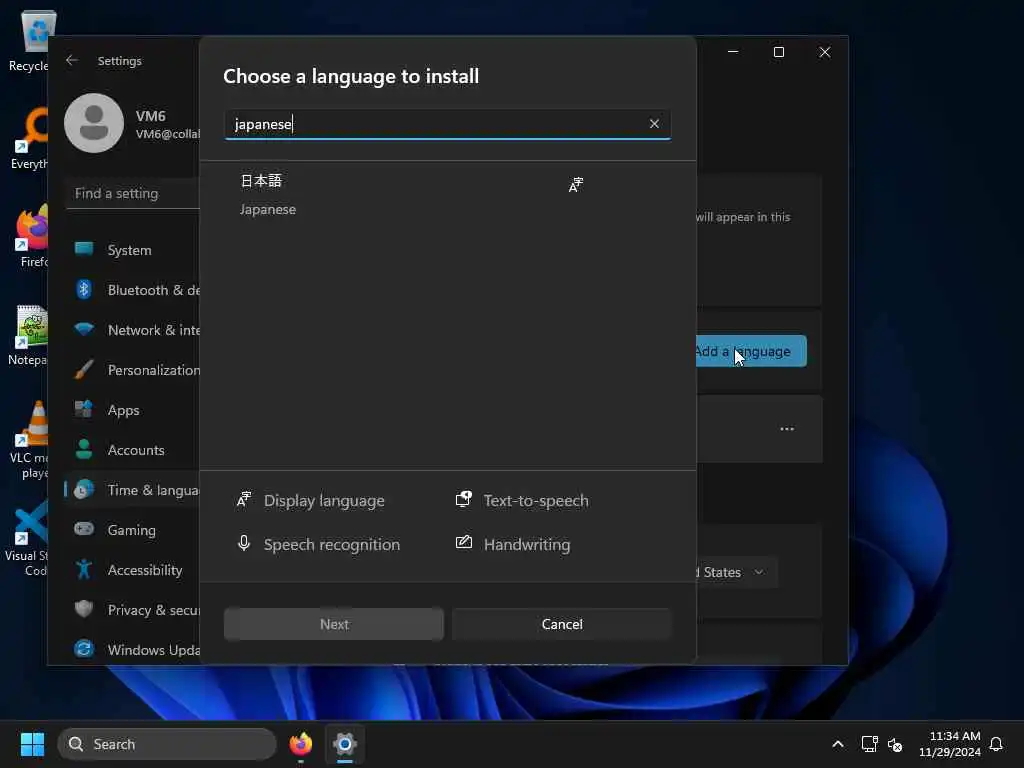Click the Windows Update sync icon
1024x768 pixels.
84,648
